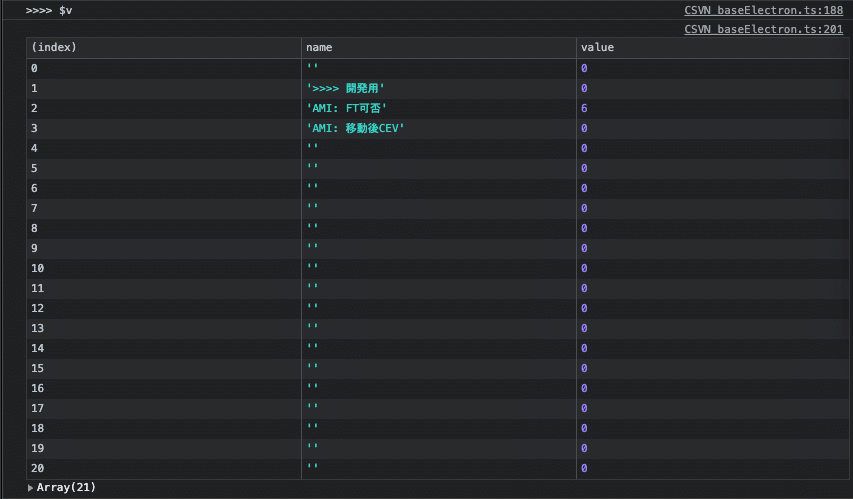Viewport: 853px width, 499px height.
Task: Select the 'AMI: 移動後CEV' name cell
Action: [438, 128]
